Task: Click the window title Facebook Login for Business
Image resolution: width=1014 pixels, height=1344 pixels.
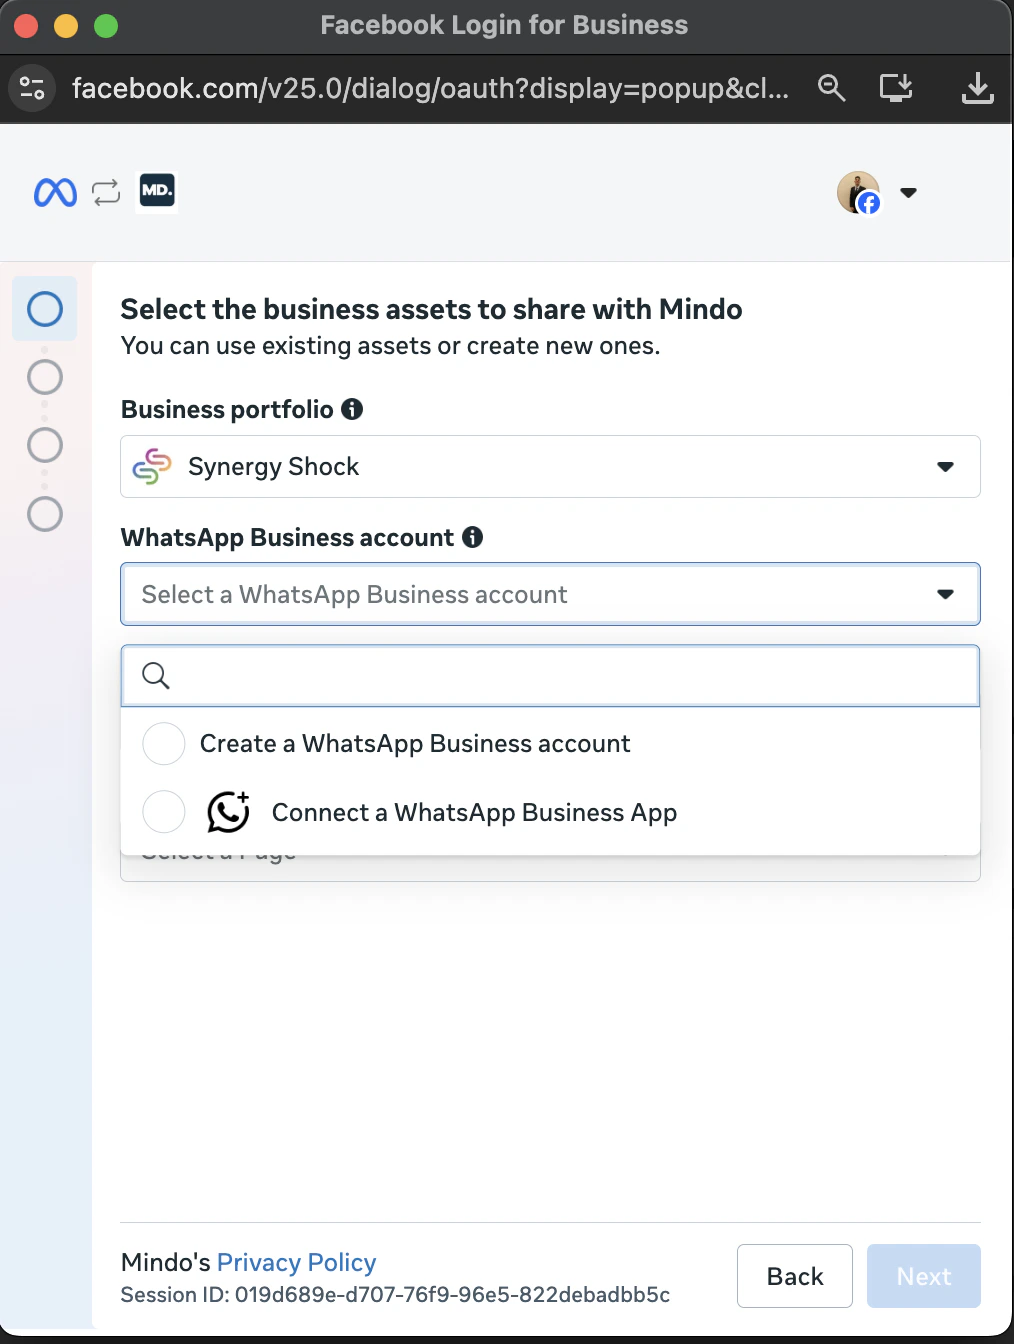Action: (504, 25)
